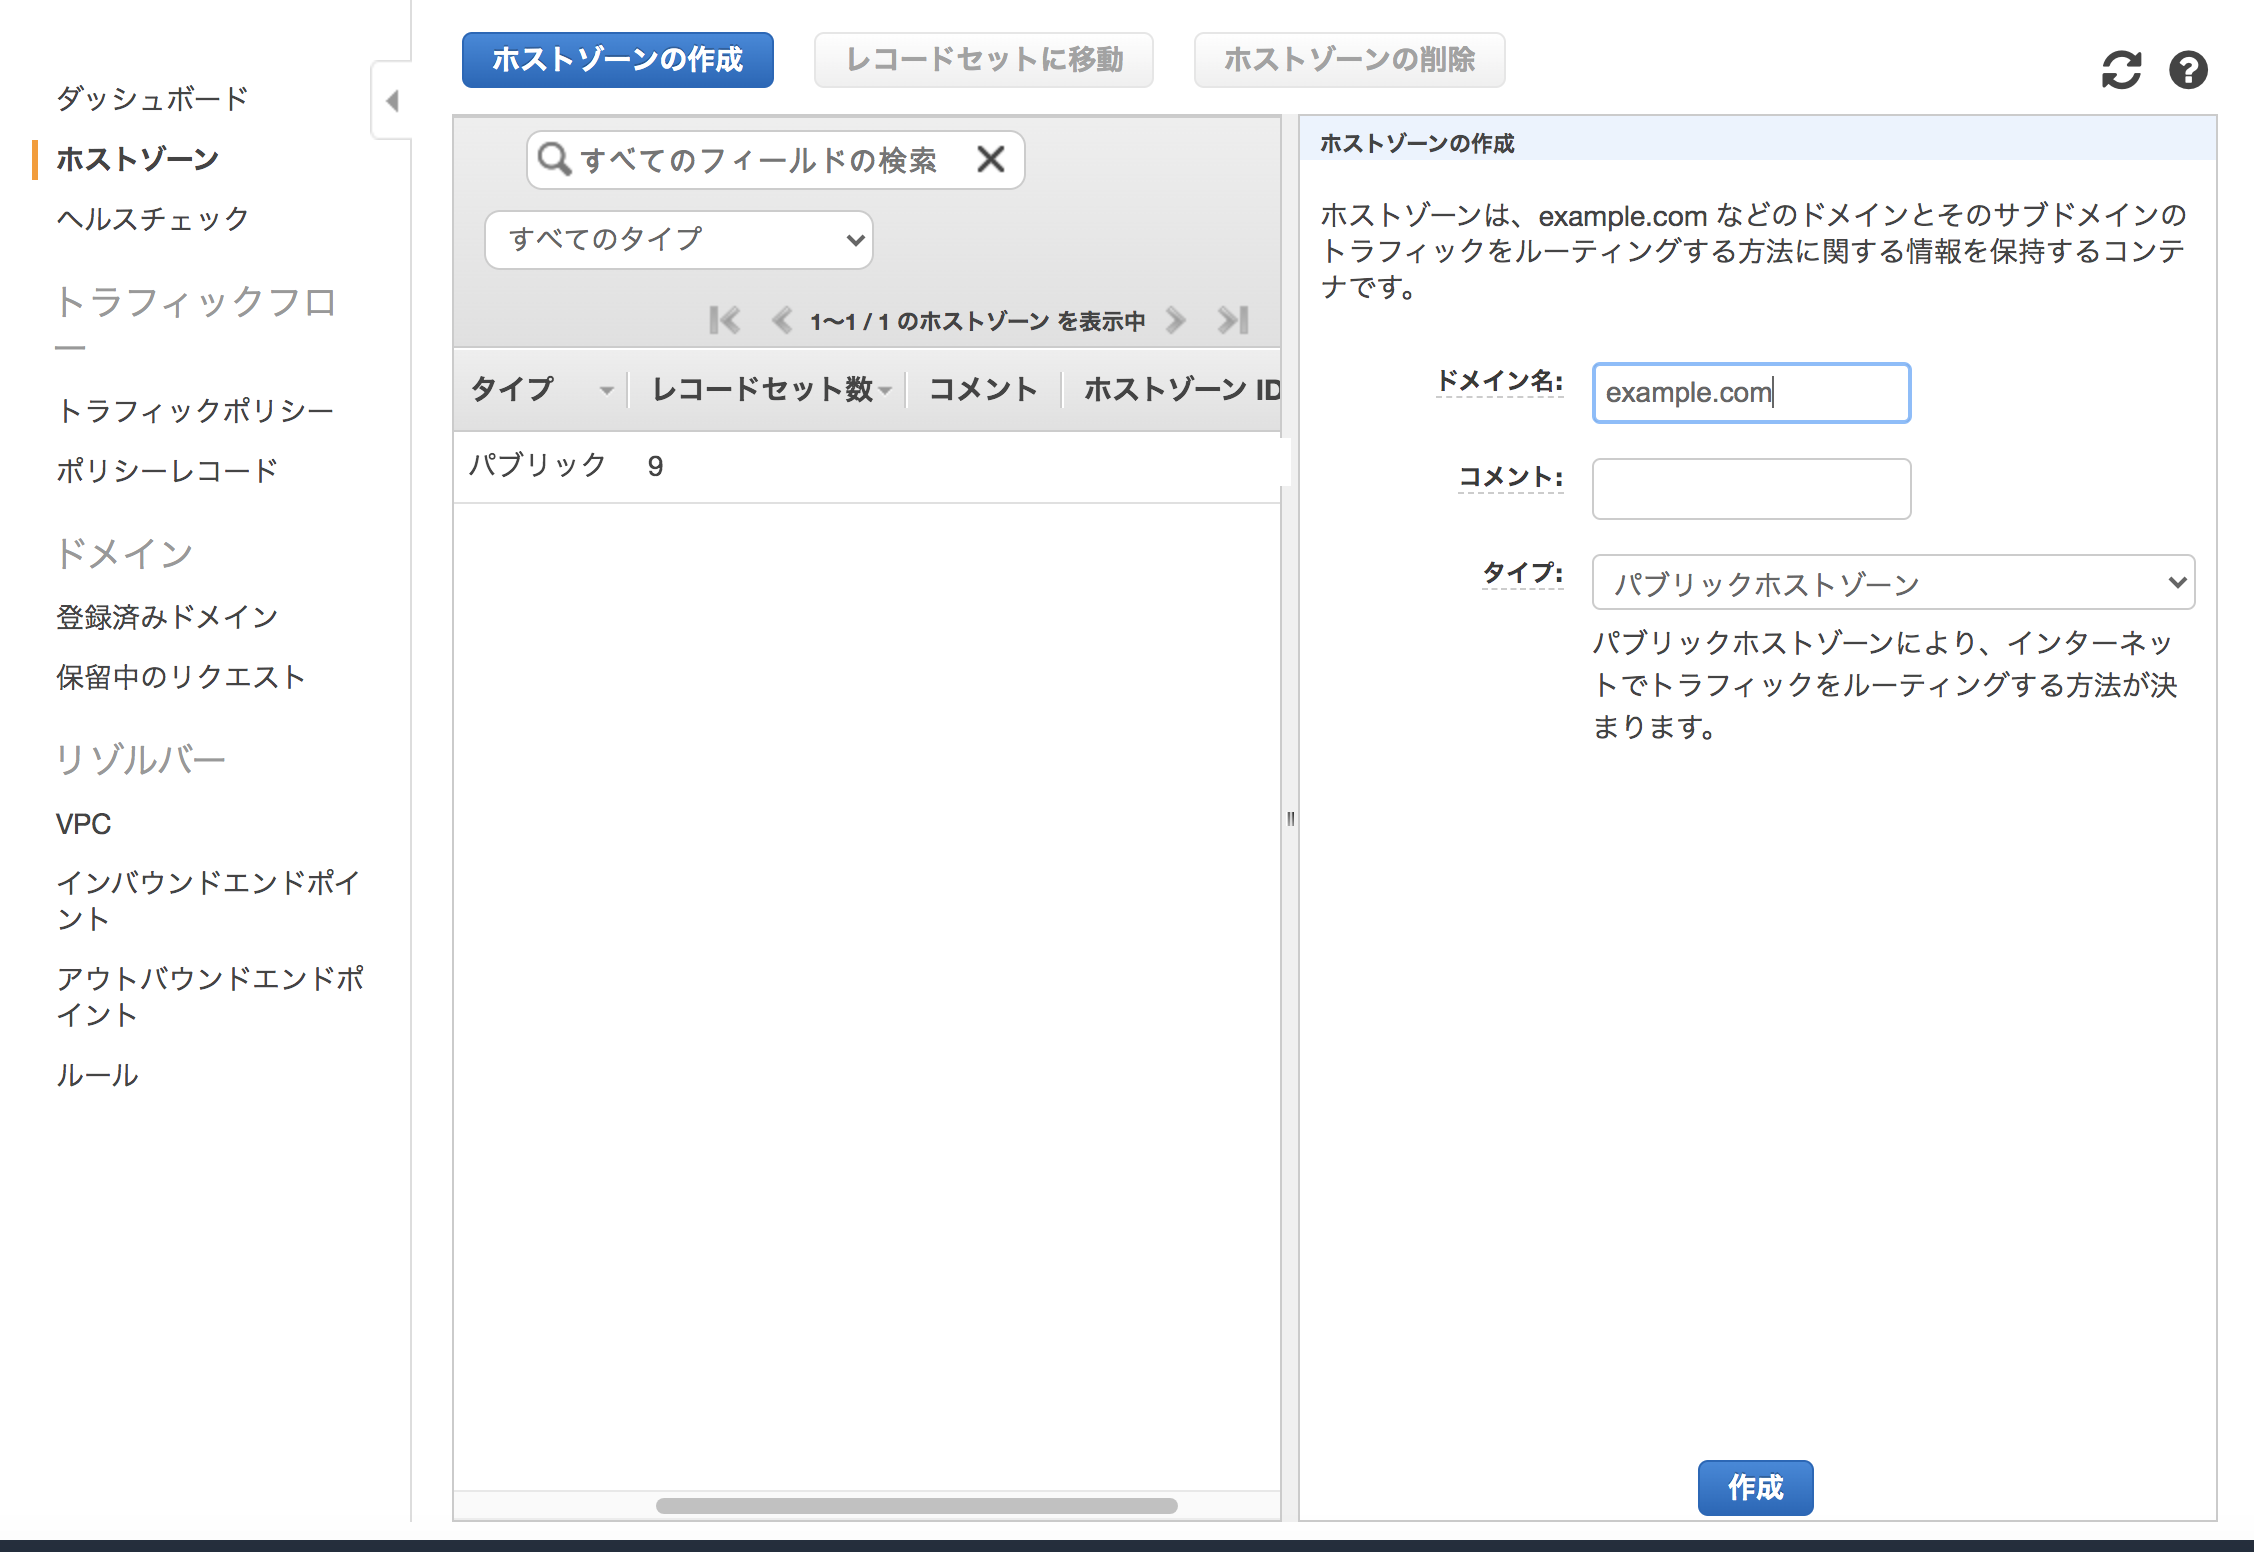Click the panel splitter handle
Viewport: 2254px width, 1552px height.
pos(1290,819)
